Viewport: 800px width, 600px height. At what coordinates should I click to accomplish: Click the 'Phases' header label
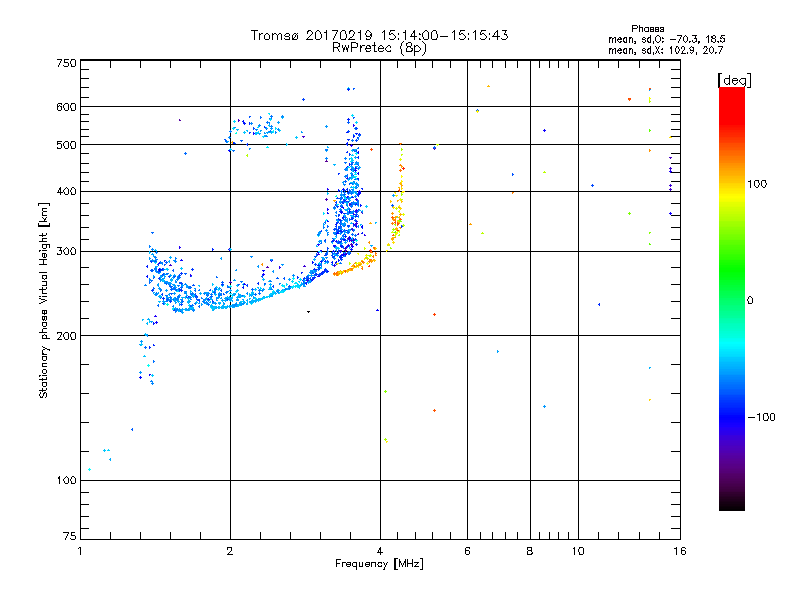(x=647, y=29)
